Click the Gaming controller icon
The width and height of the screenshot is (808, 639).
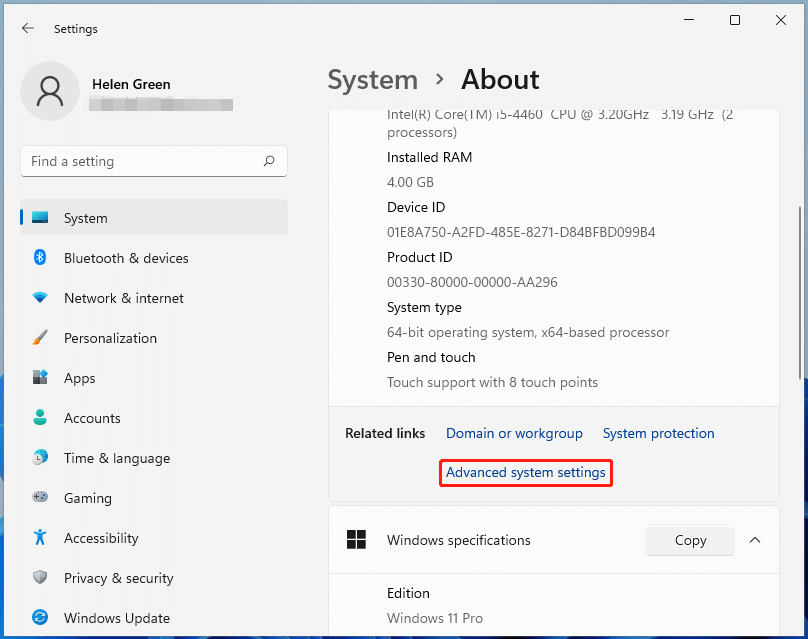point(40,497)
